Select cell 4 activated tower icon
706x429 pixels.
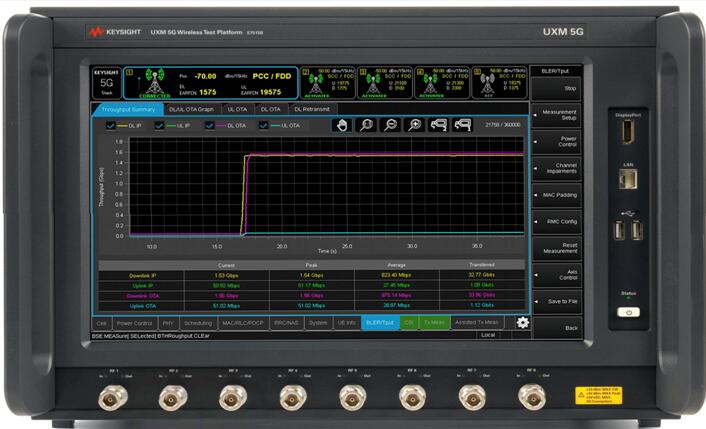(430, 81)
